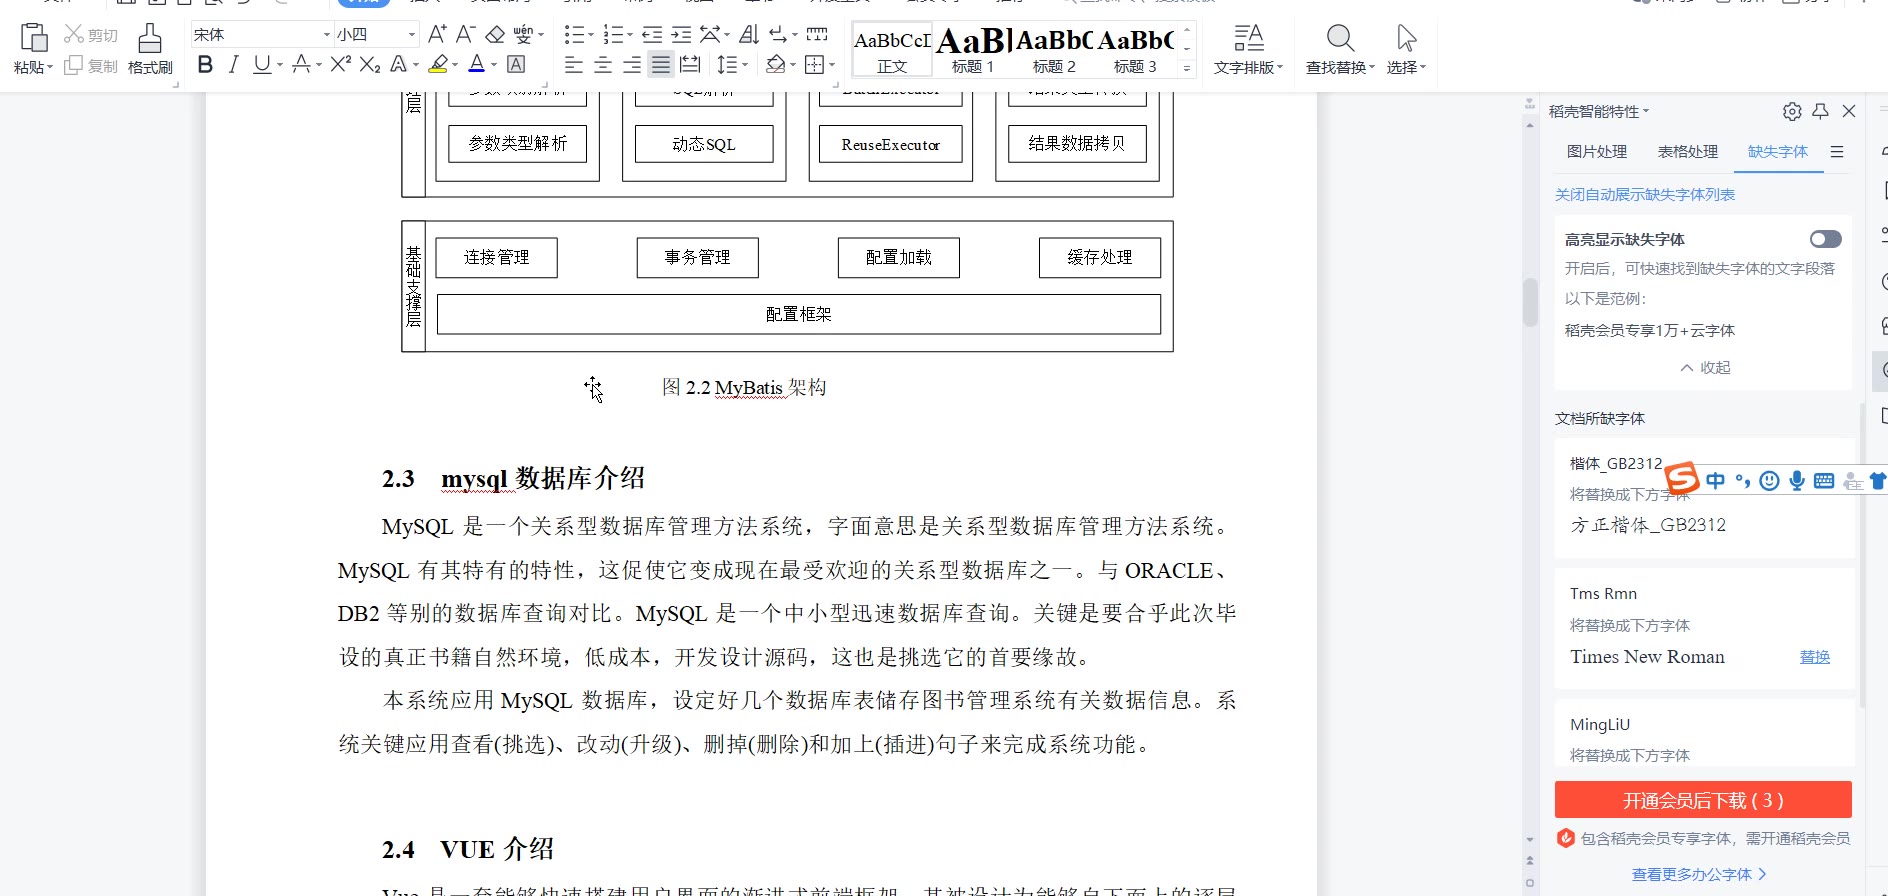
Task: Apply italic formatting
Action: [233, 65]
